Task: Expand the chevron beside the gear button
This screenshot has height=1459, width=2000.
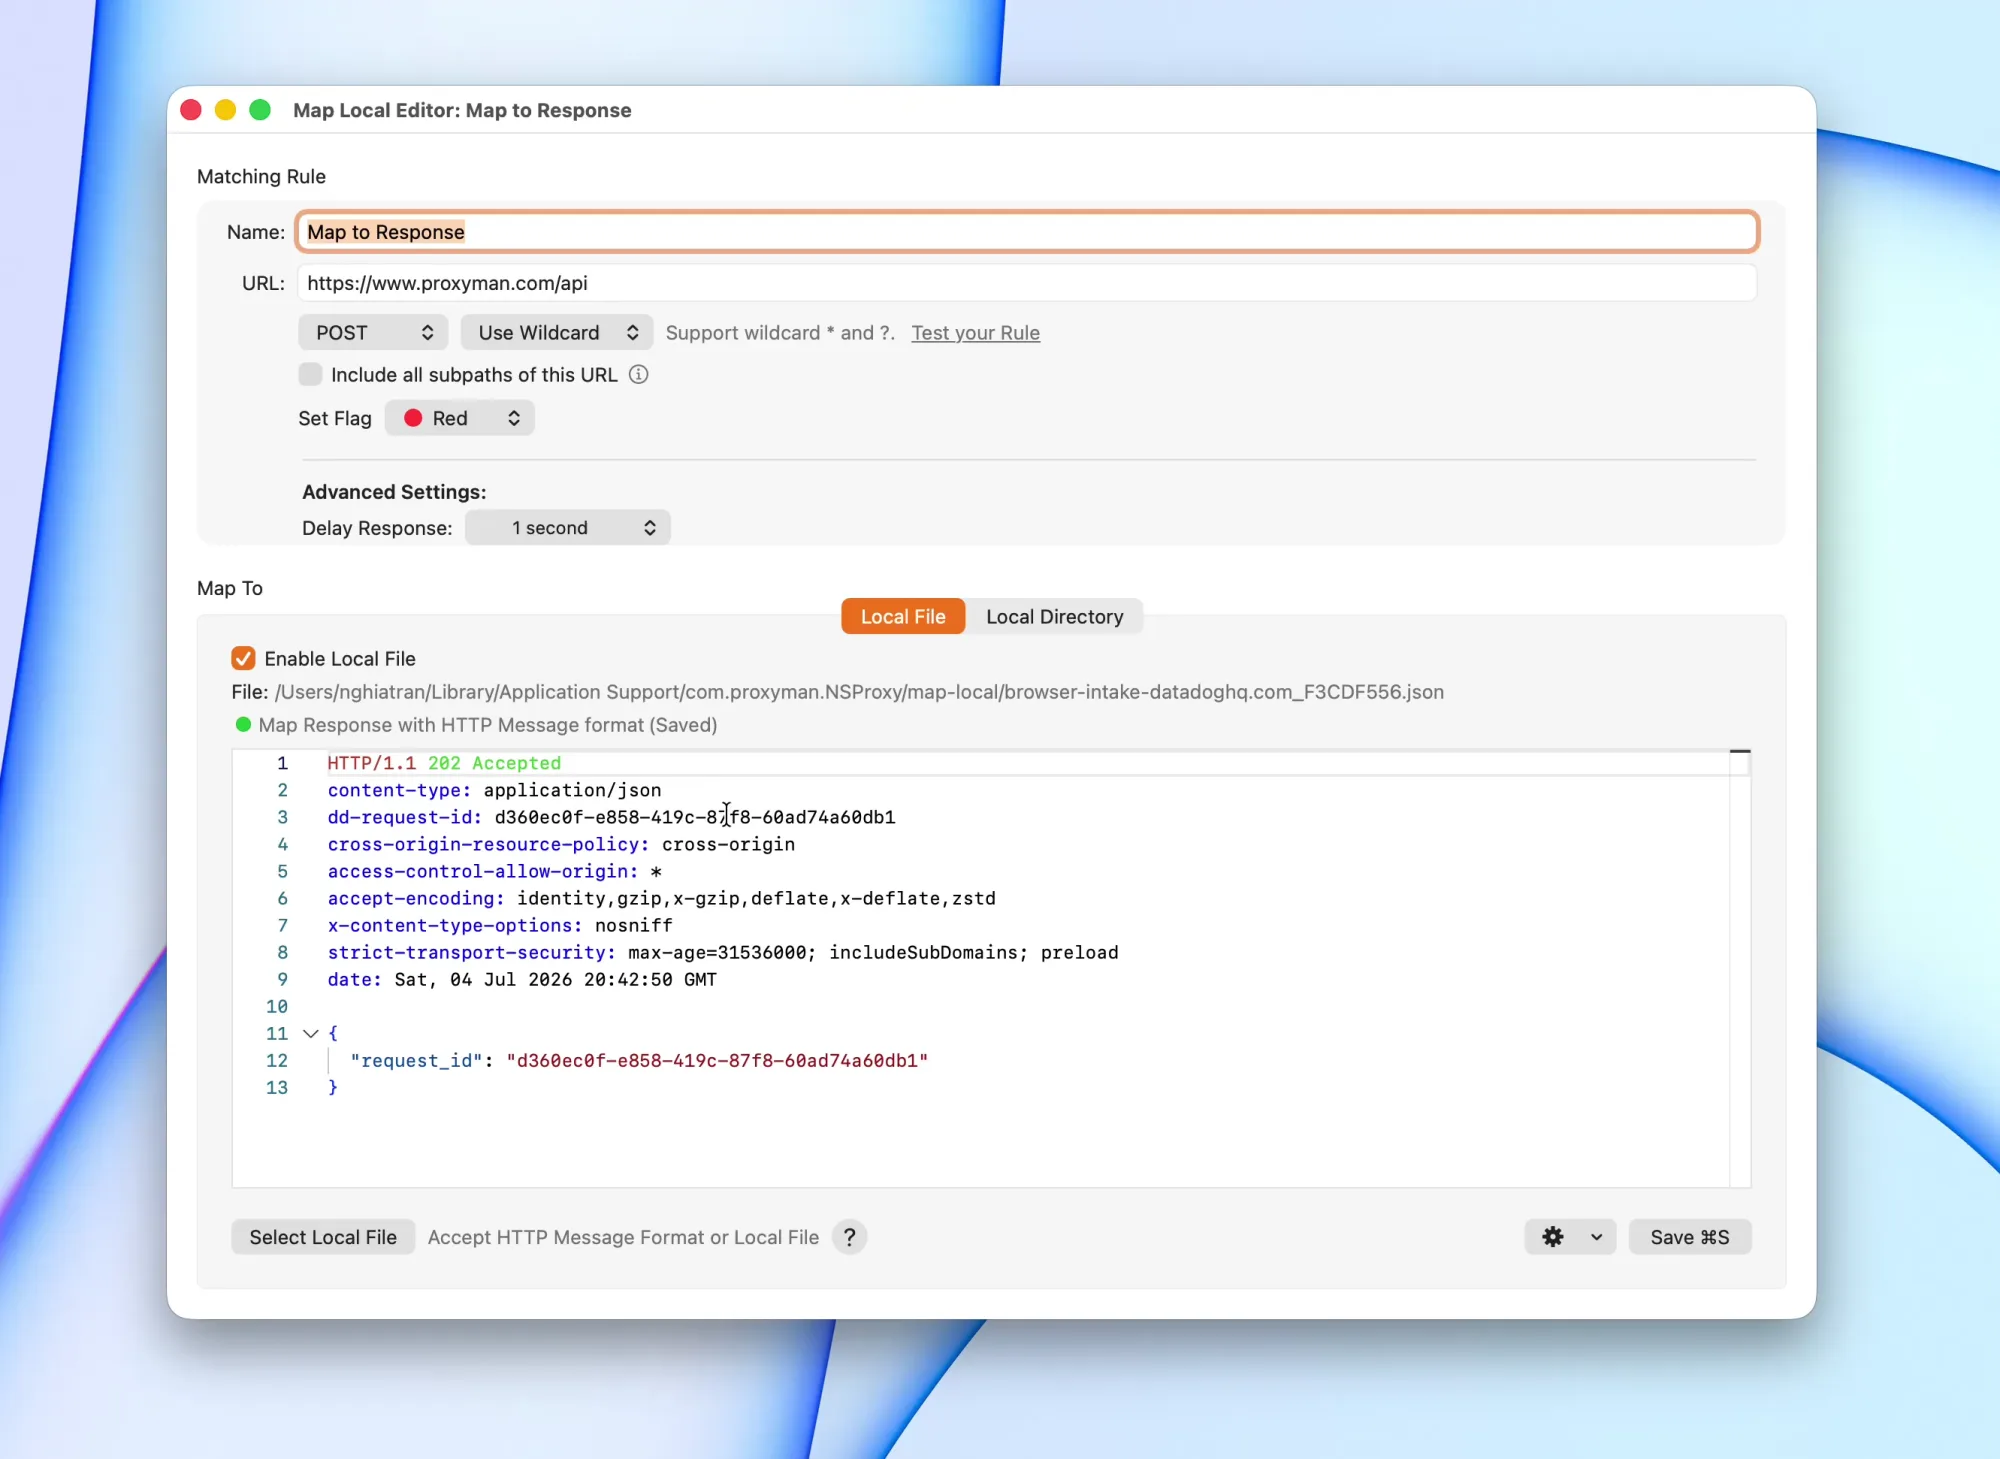Action: pos(1596,1237)
